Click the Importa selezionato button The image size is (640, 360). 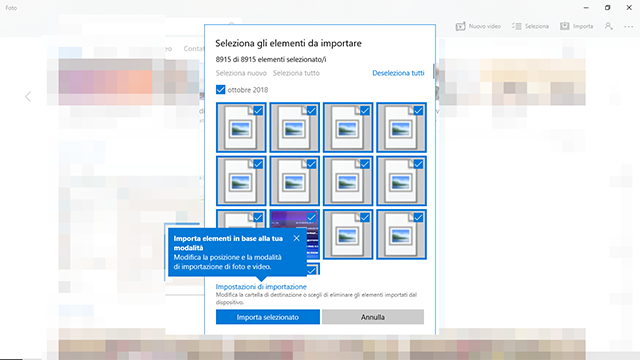(x=268, y=317)
